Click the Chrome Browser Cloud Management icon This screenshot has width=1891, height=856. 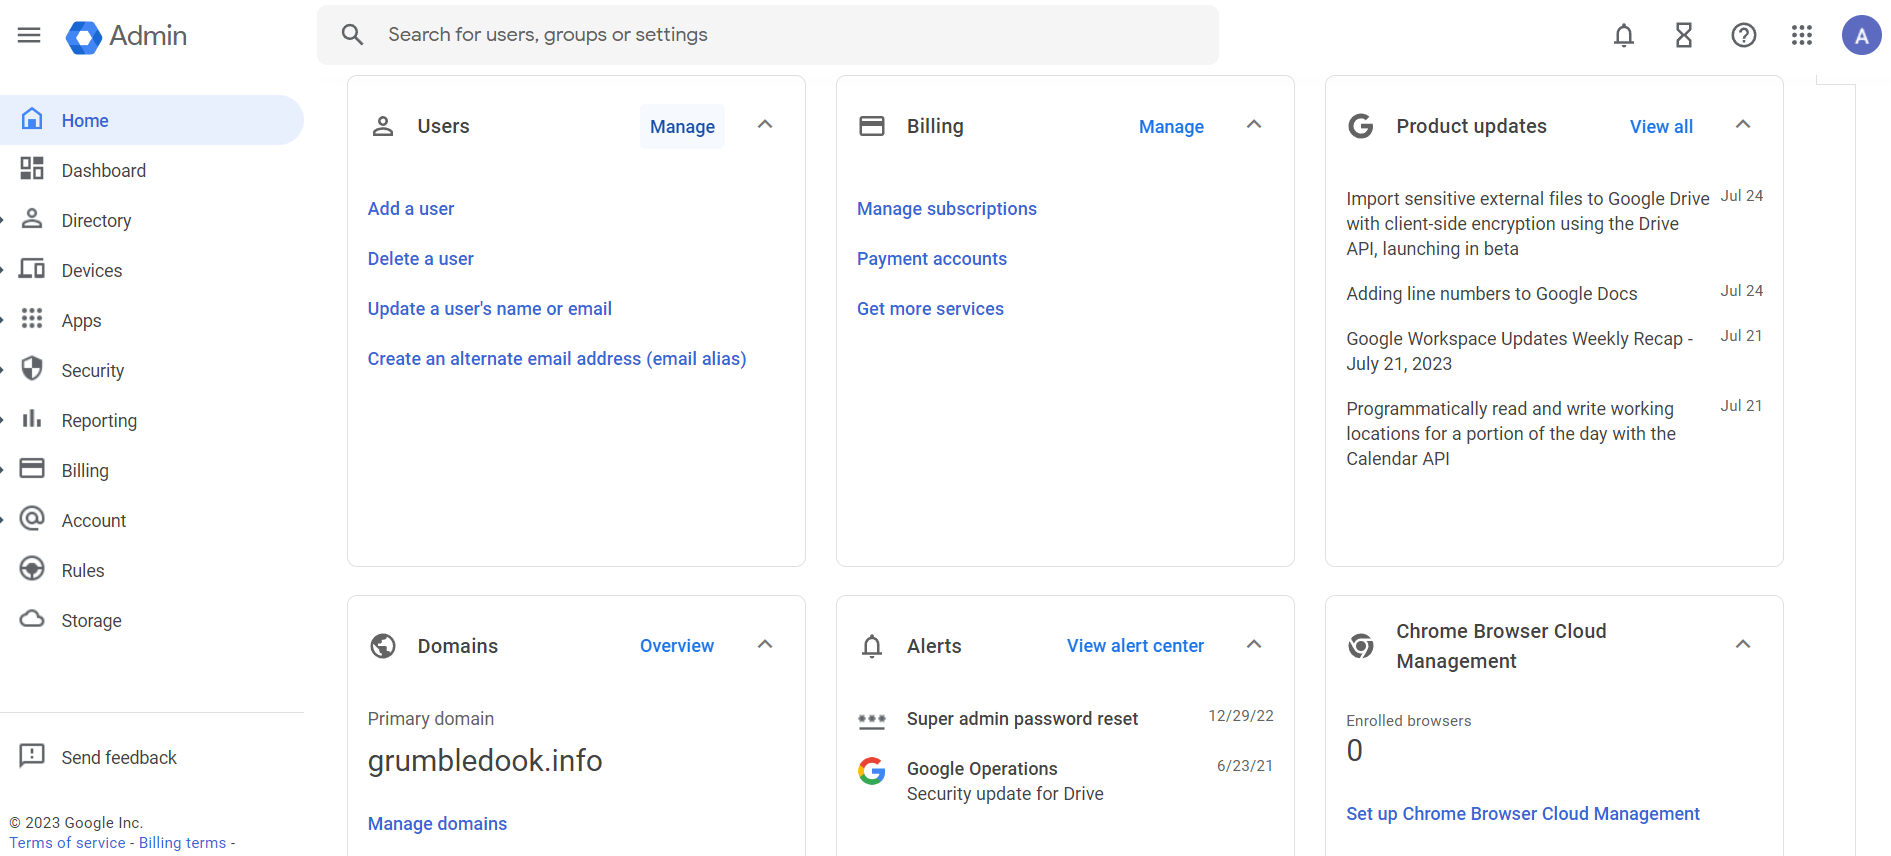(1361, 646)
